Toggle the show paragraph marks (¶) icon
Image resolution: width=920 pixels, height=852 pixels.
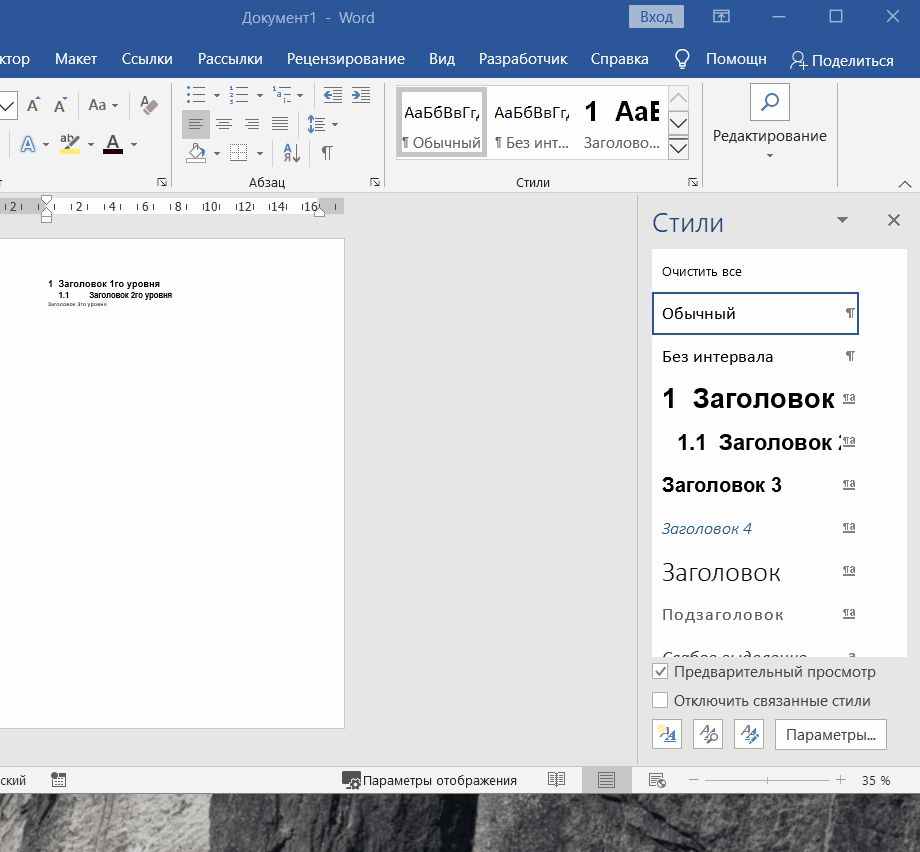click(327, 153)
